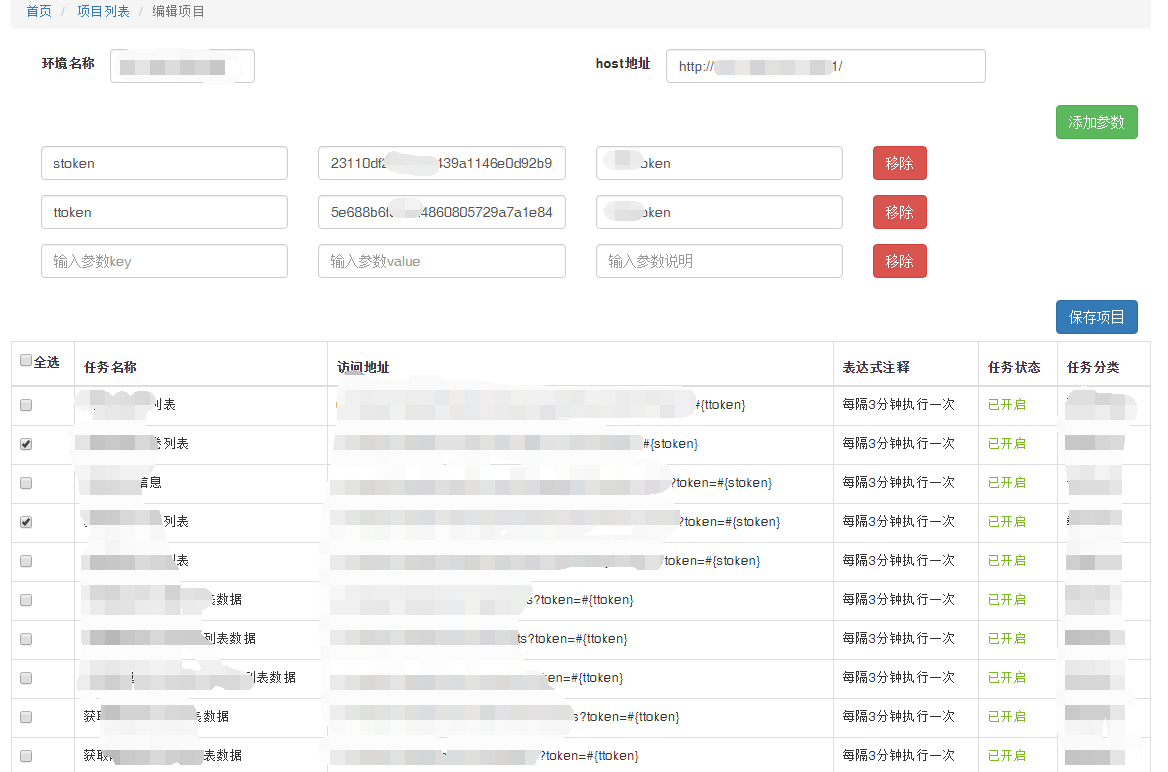Click the 任务分类 column header
Viewport: 1168px width, 772px height.
pyautogui.click(x=1093, y=367)
